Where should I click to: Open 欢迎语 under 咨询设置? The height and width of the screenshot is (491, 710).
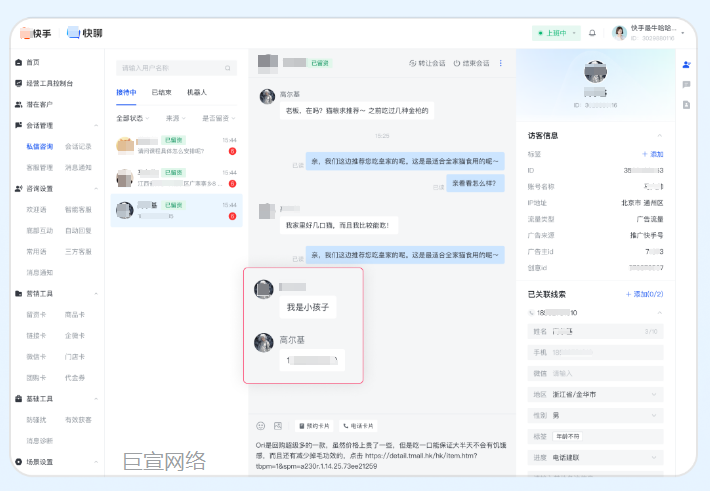coord(36,210)
